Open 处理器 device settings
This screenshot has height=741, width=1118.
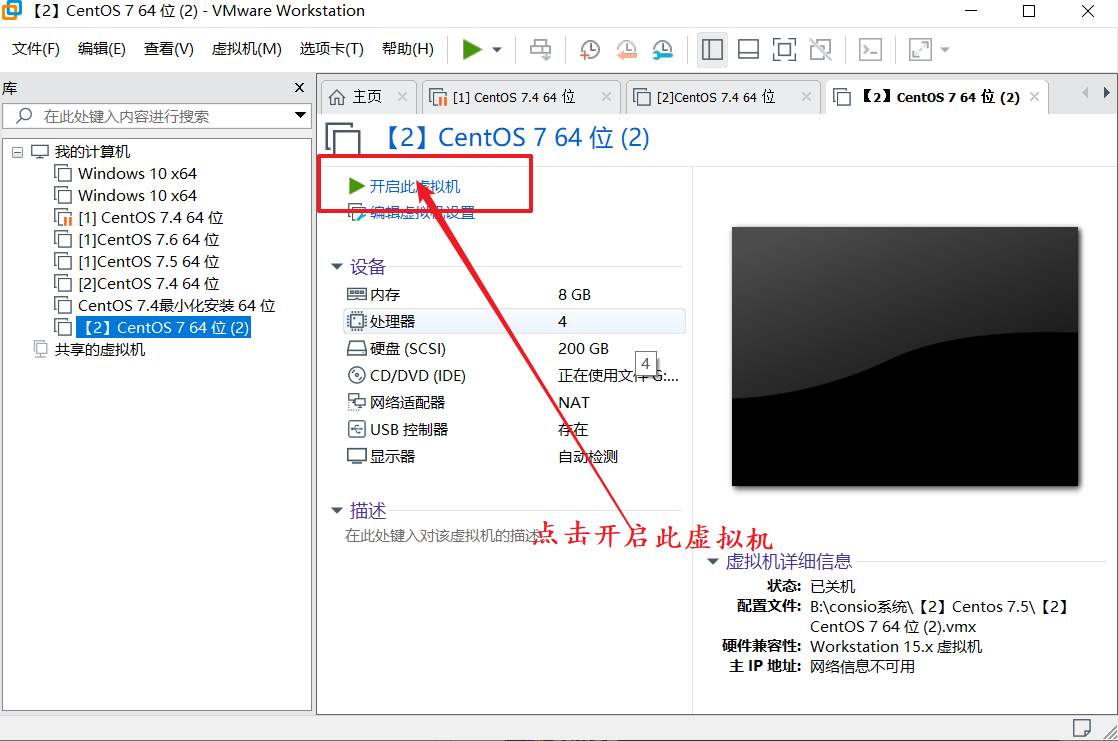pos(513,322)
